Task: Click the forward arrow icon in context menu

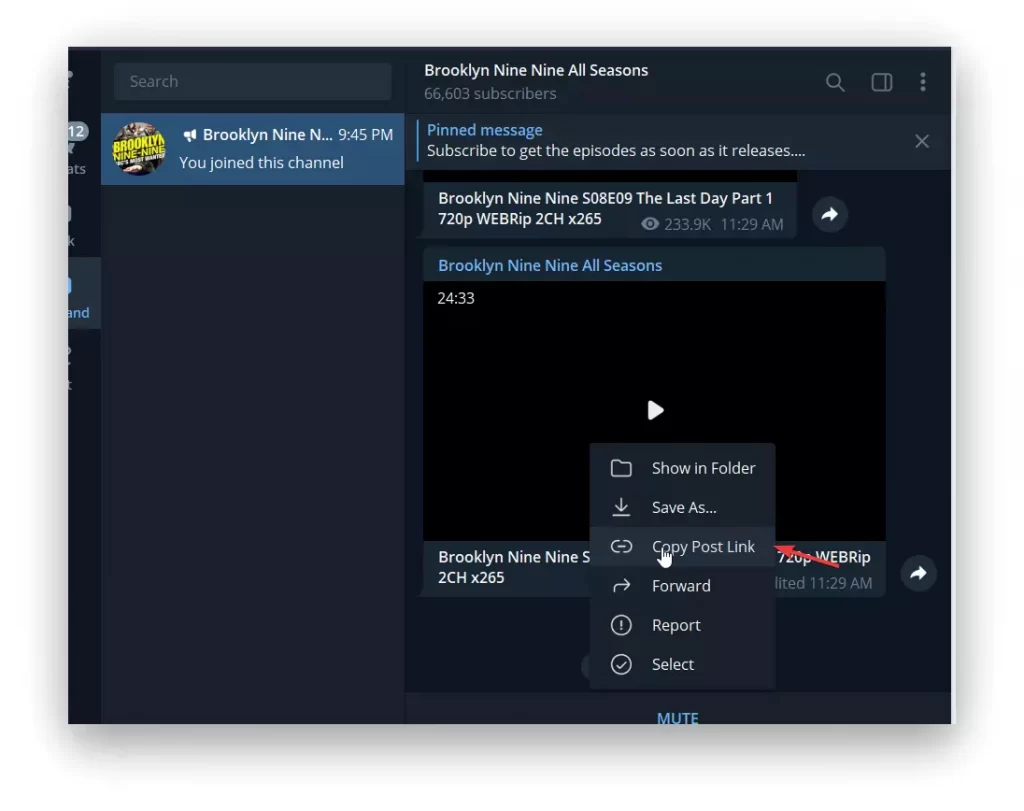Action: (x=621, y=586)
